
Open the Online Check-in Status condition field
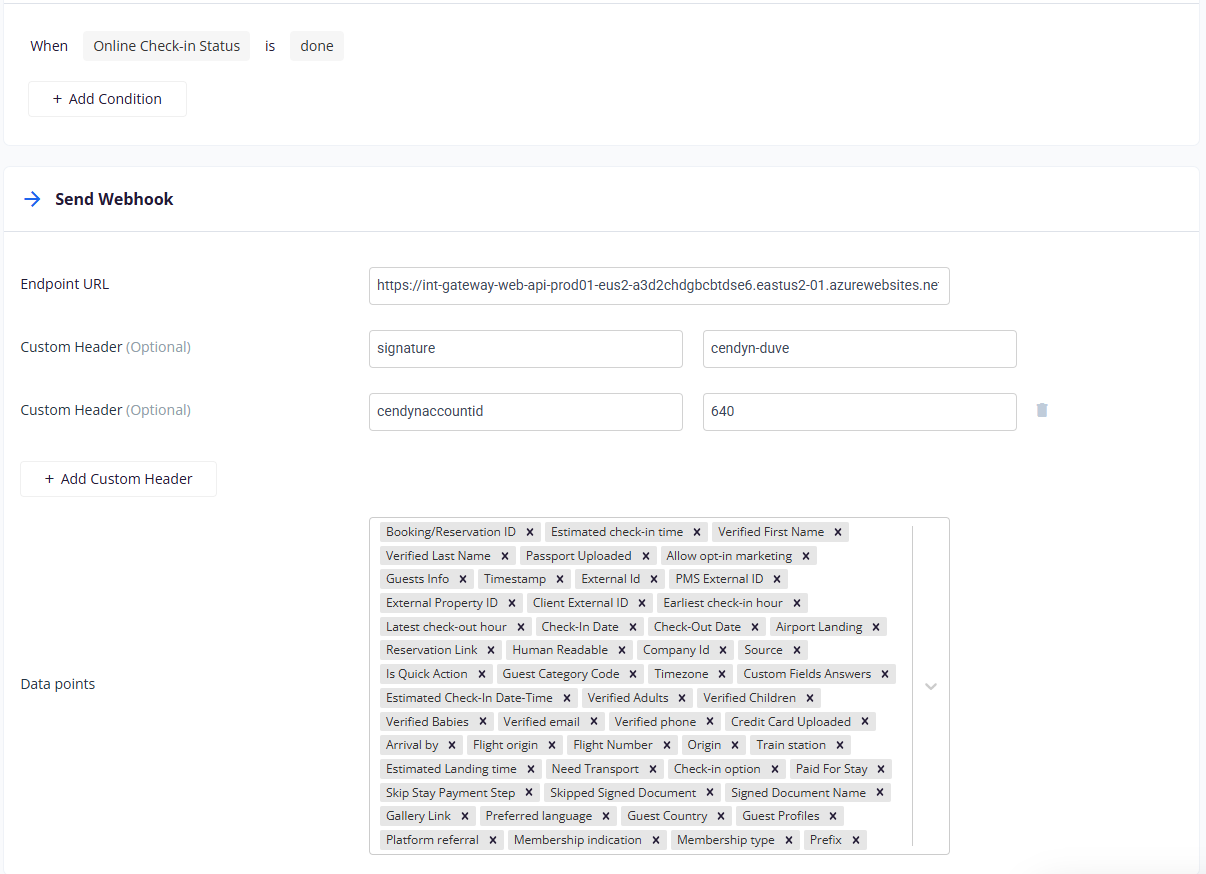(x=166, y=46)
